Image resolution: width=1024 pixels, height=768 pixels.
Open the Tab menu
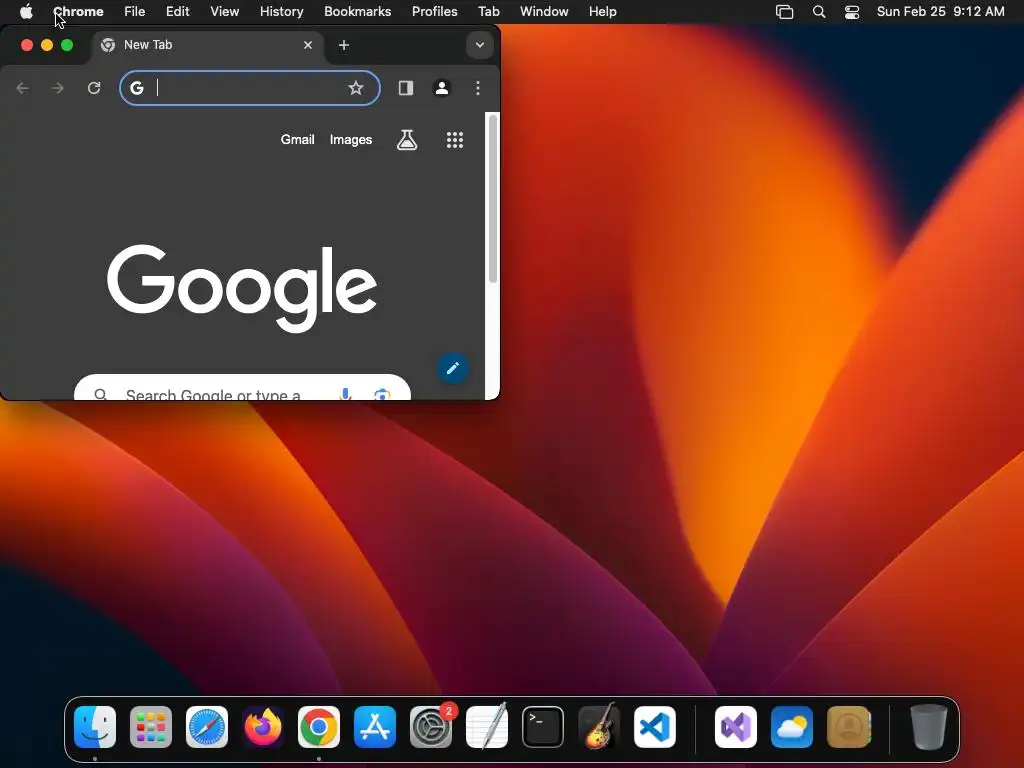[x=488, y=12]
